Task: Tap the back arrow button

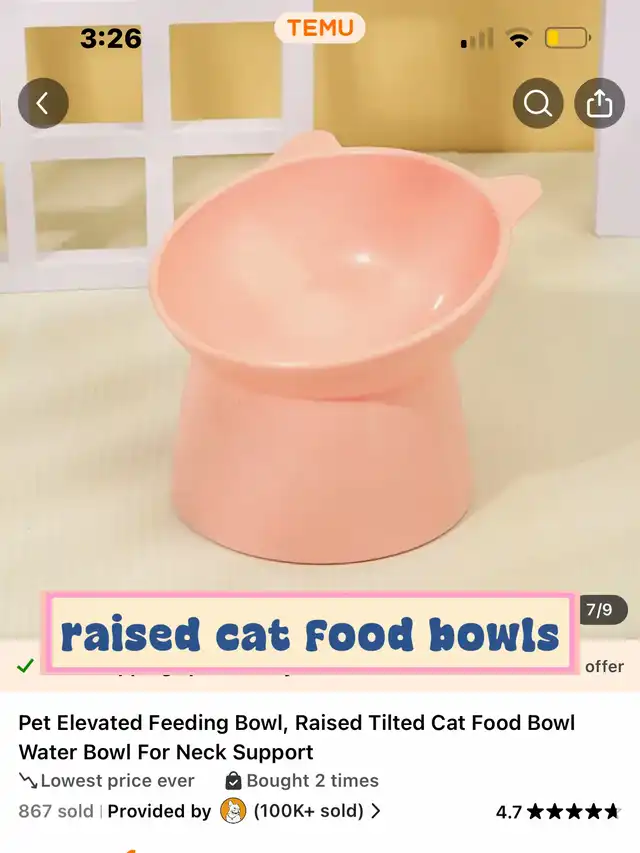Action: point(43,103)
